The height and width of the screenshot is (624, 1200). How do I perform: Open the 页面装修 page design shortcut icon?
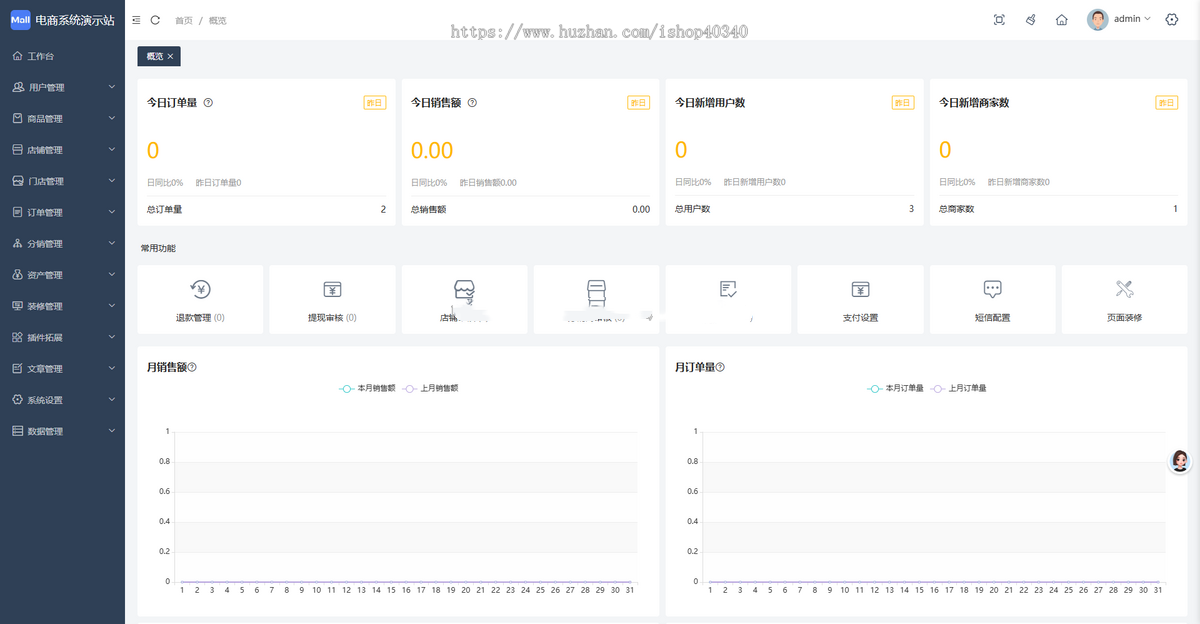pos(1124,290)
